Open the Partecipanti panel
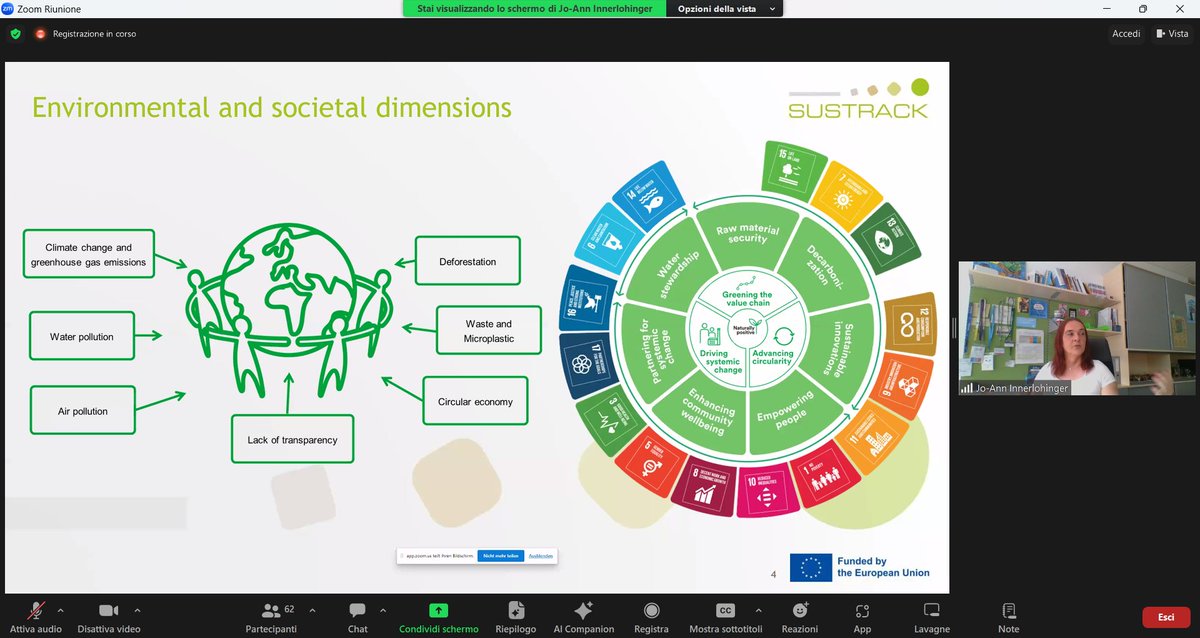The image size is (1200, 638). point(271,616)
